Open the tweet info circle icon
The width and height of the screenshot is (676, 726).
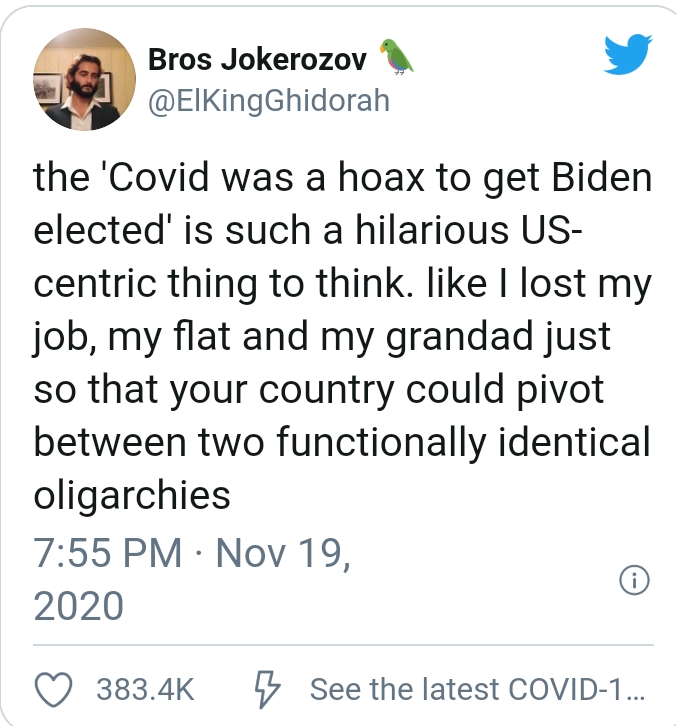[635, 580]
